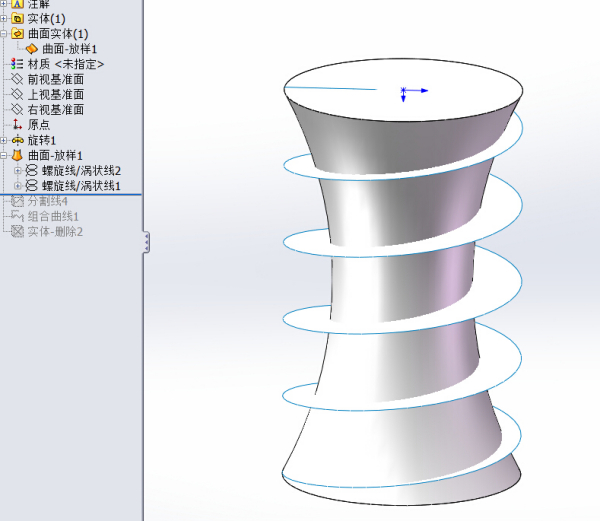Expand the 螺旋线/涡状线1 node

click(18, 186)
